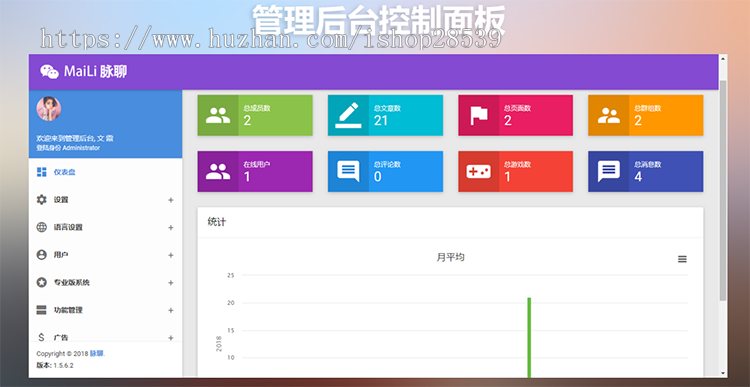The height and width of the screenshot is (387, 750).
Task: Expand the 语言设置 menu plus sign
Action: [x=171, y=228]
